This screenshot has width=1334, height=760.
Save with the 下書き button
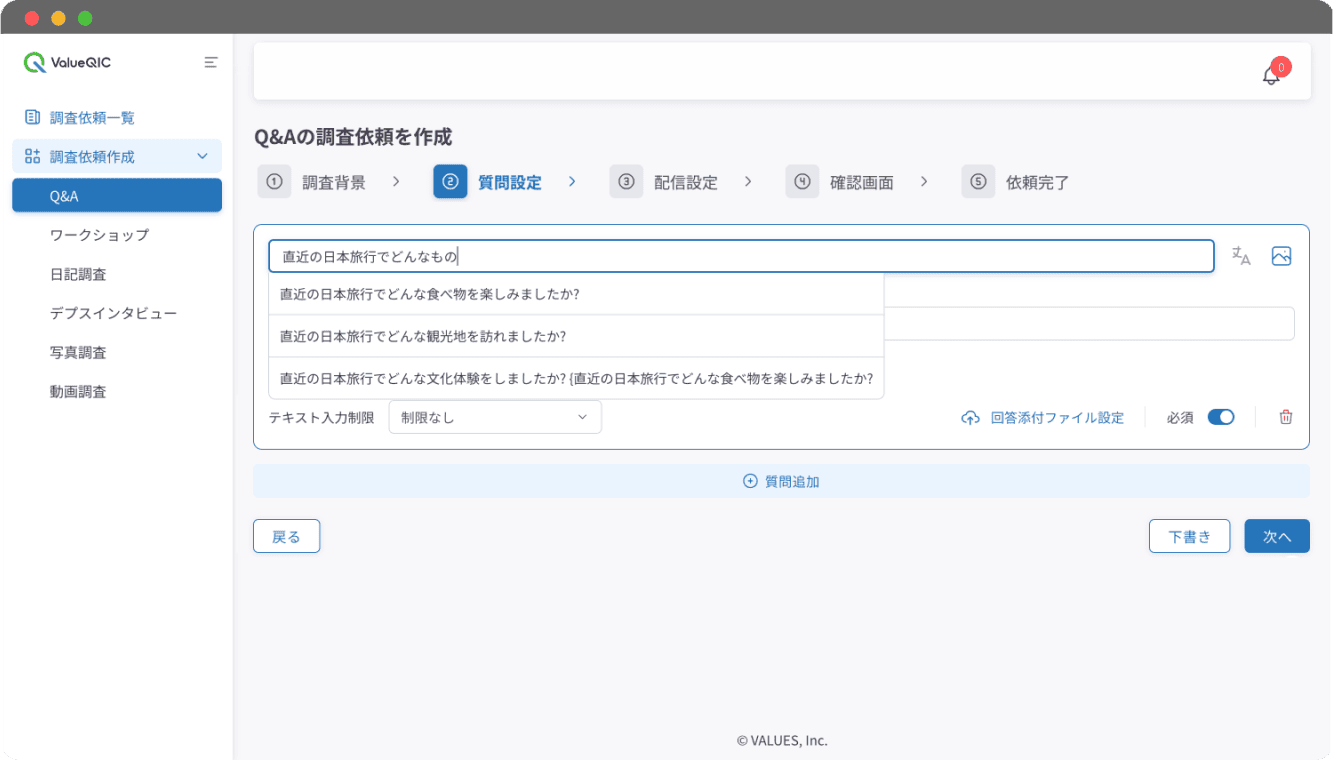point(1189,536)
